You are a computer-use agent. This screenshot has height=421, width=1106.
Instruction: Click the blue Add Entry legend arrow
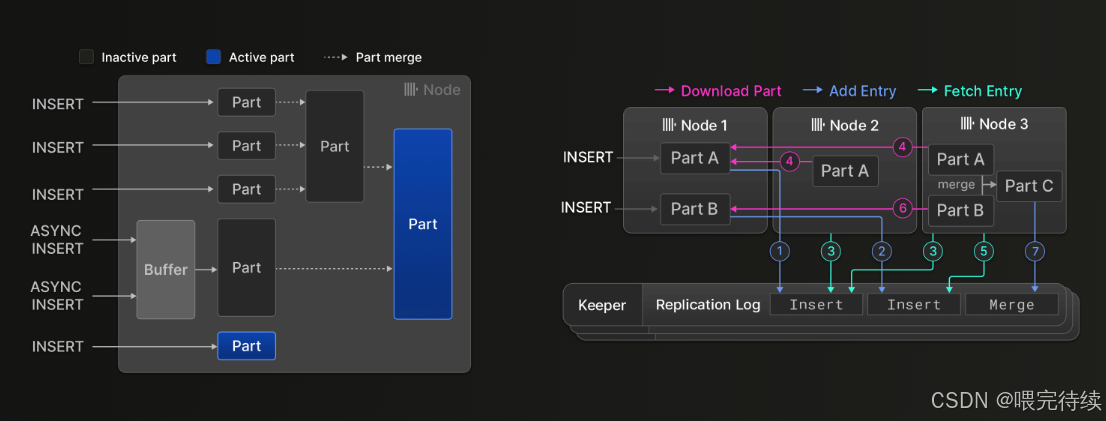tap(814, 91)
